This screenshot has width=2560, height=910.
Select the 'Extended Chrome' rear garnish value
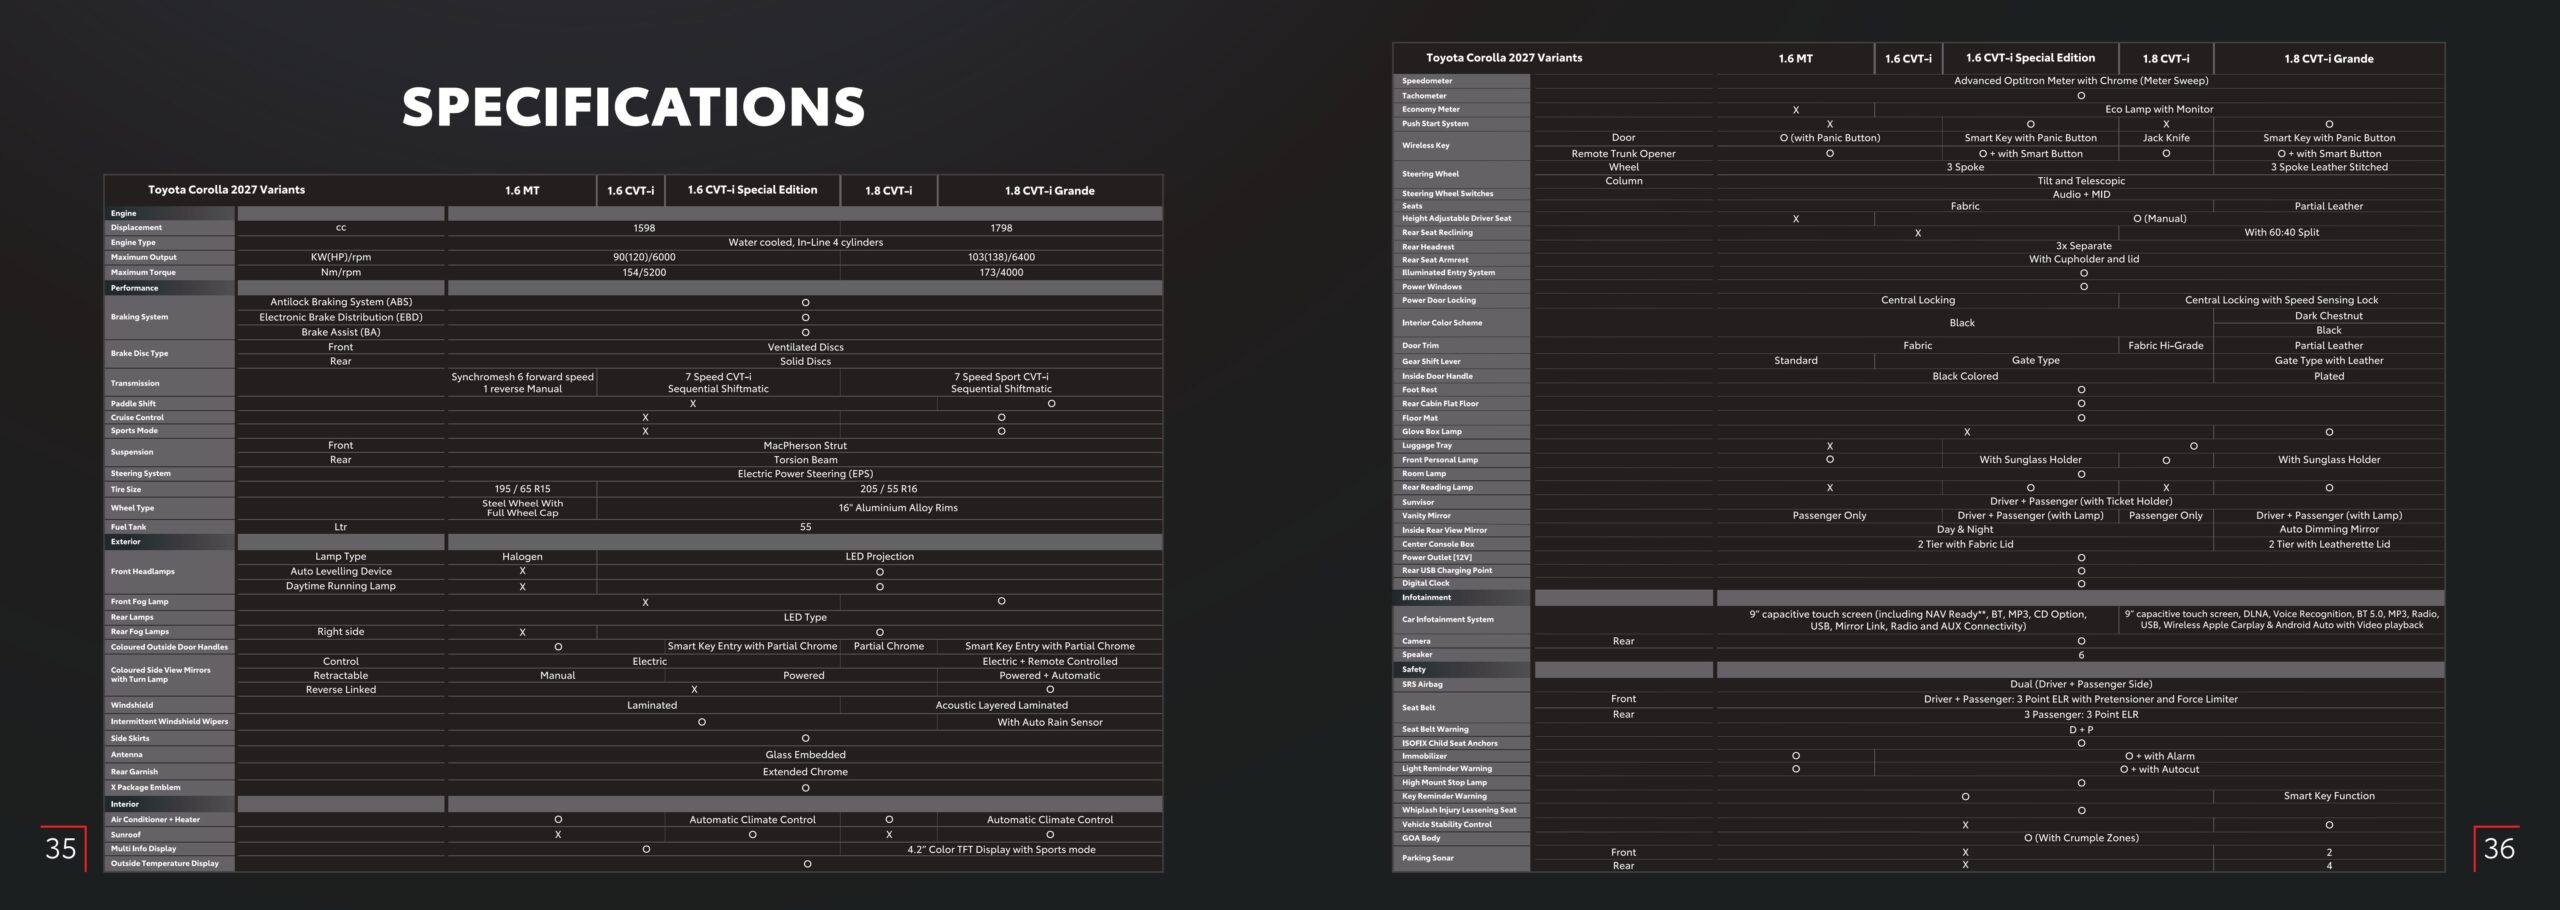pyautogui.click(x=805, y=772)
